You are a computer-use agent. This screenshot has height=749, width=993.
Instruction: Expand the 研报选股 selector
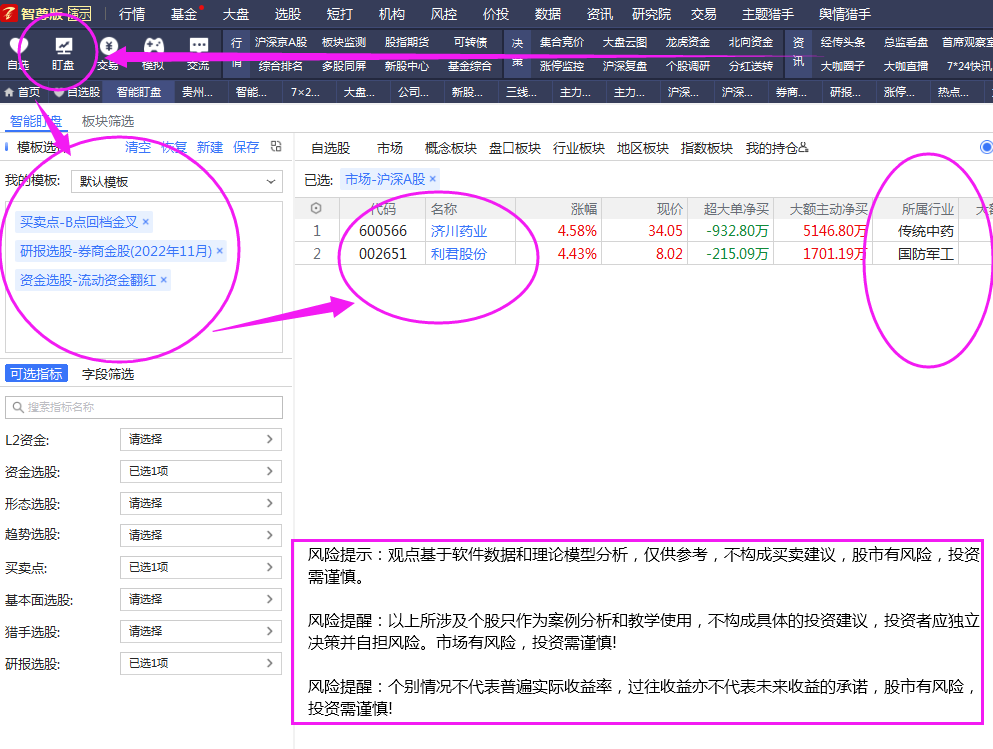coord(201,663)
